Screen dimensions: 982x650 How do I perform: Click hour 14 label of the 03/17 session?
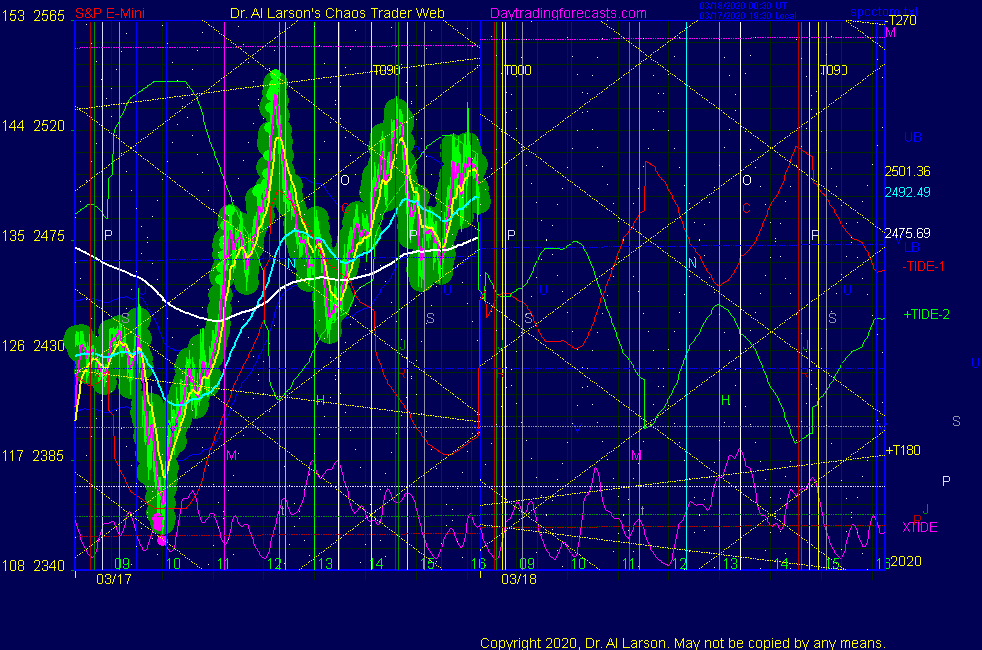[x=376, y=564]
